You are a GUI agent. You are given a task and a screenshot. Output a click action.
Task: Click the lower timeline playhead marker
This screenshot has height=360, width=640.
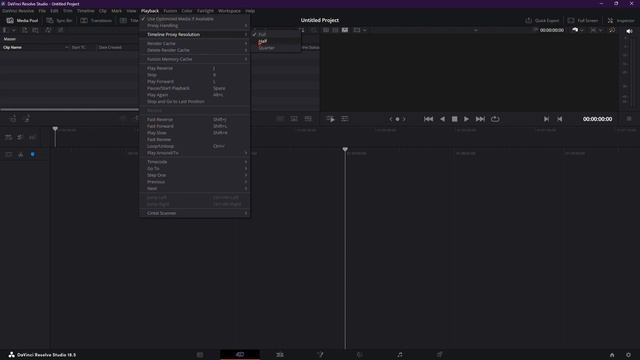click(x=345, y=149)
